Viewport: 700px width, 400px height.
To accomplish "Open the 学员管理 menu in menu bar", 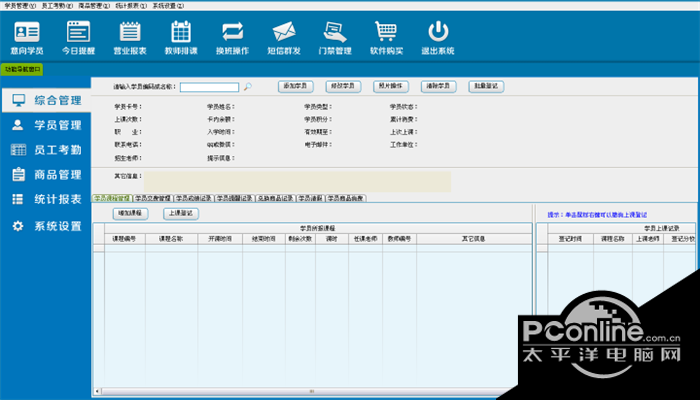I will pos(20,6).
